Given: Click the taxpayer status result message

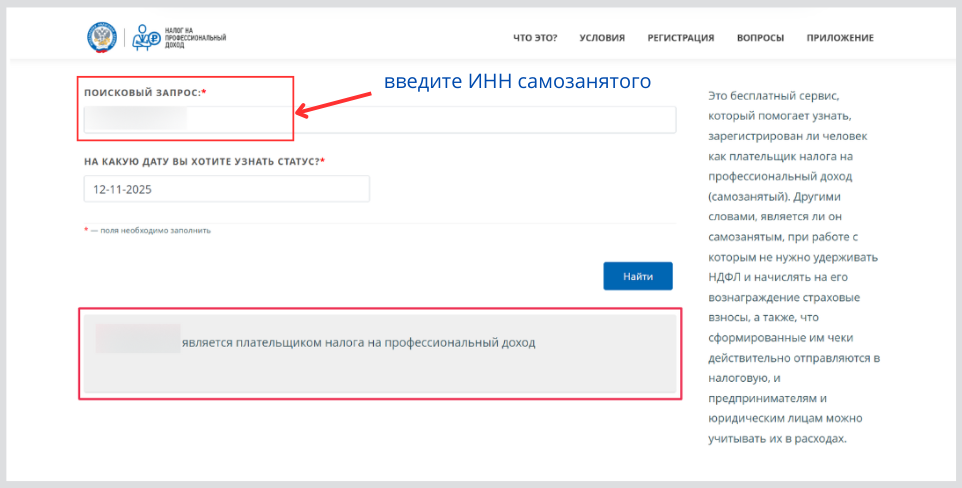Looking at the screenshot, I should [358, 343].
